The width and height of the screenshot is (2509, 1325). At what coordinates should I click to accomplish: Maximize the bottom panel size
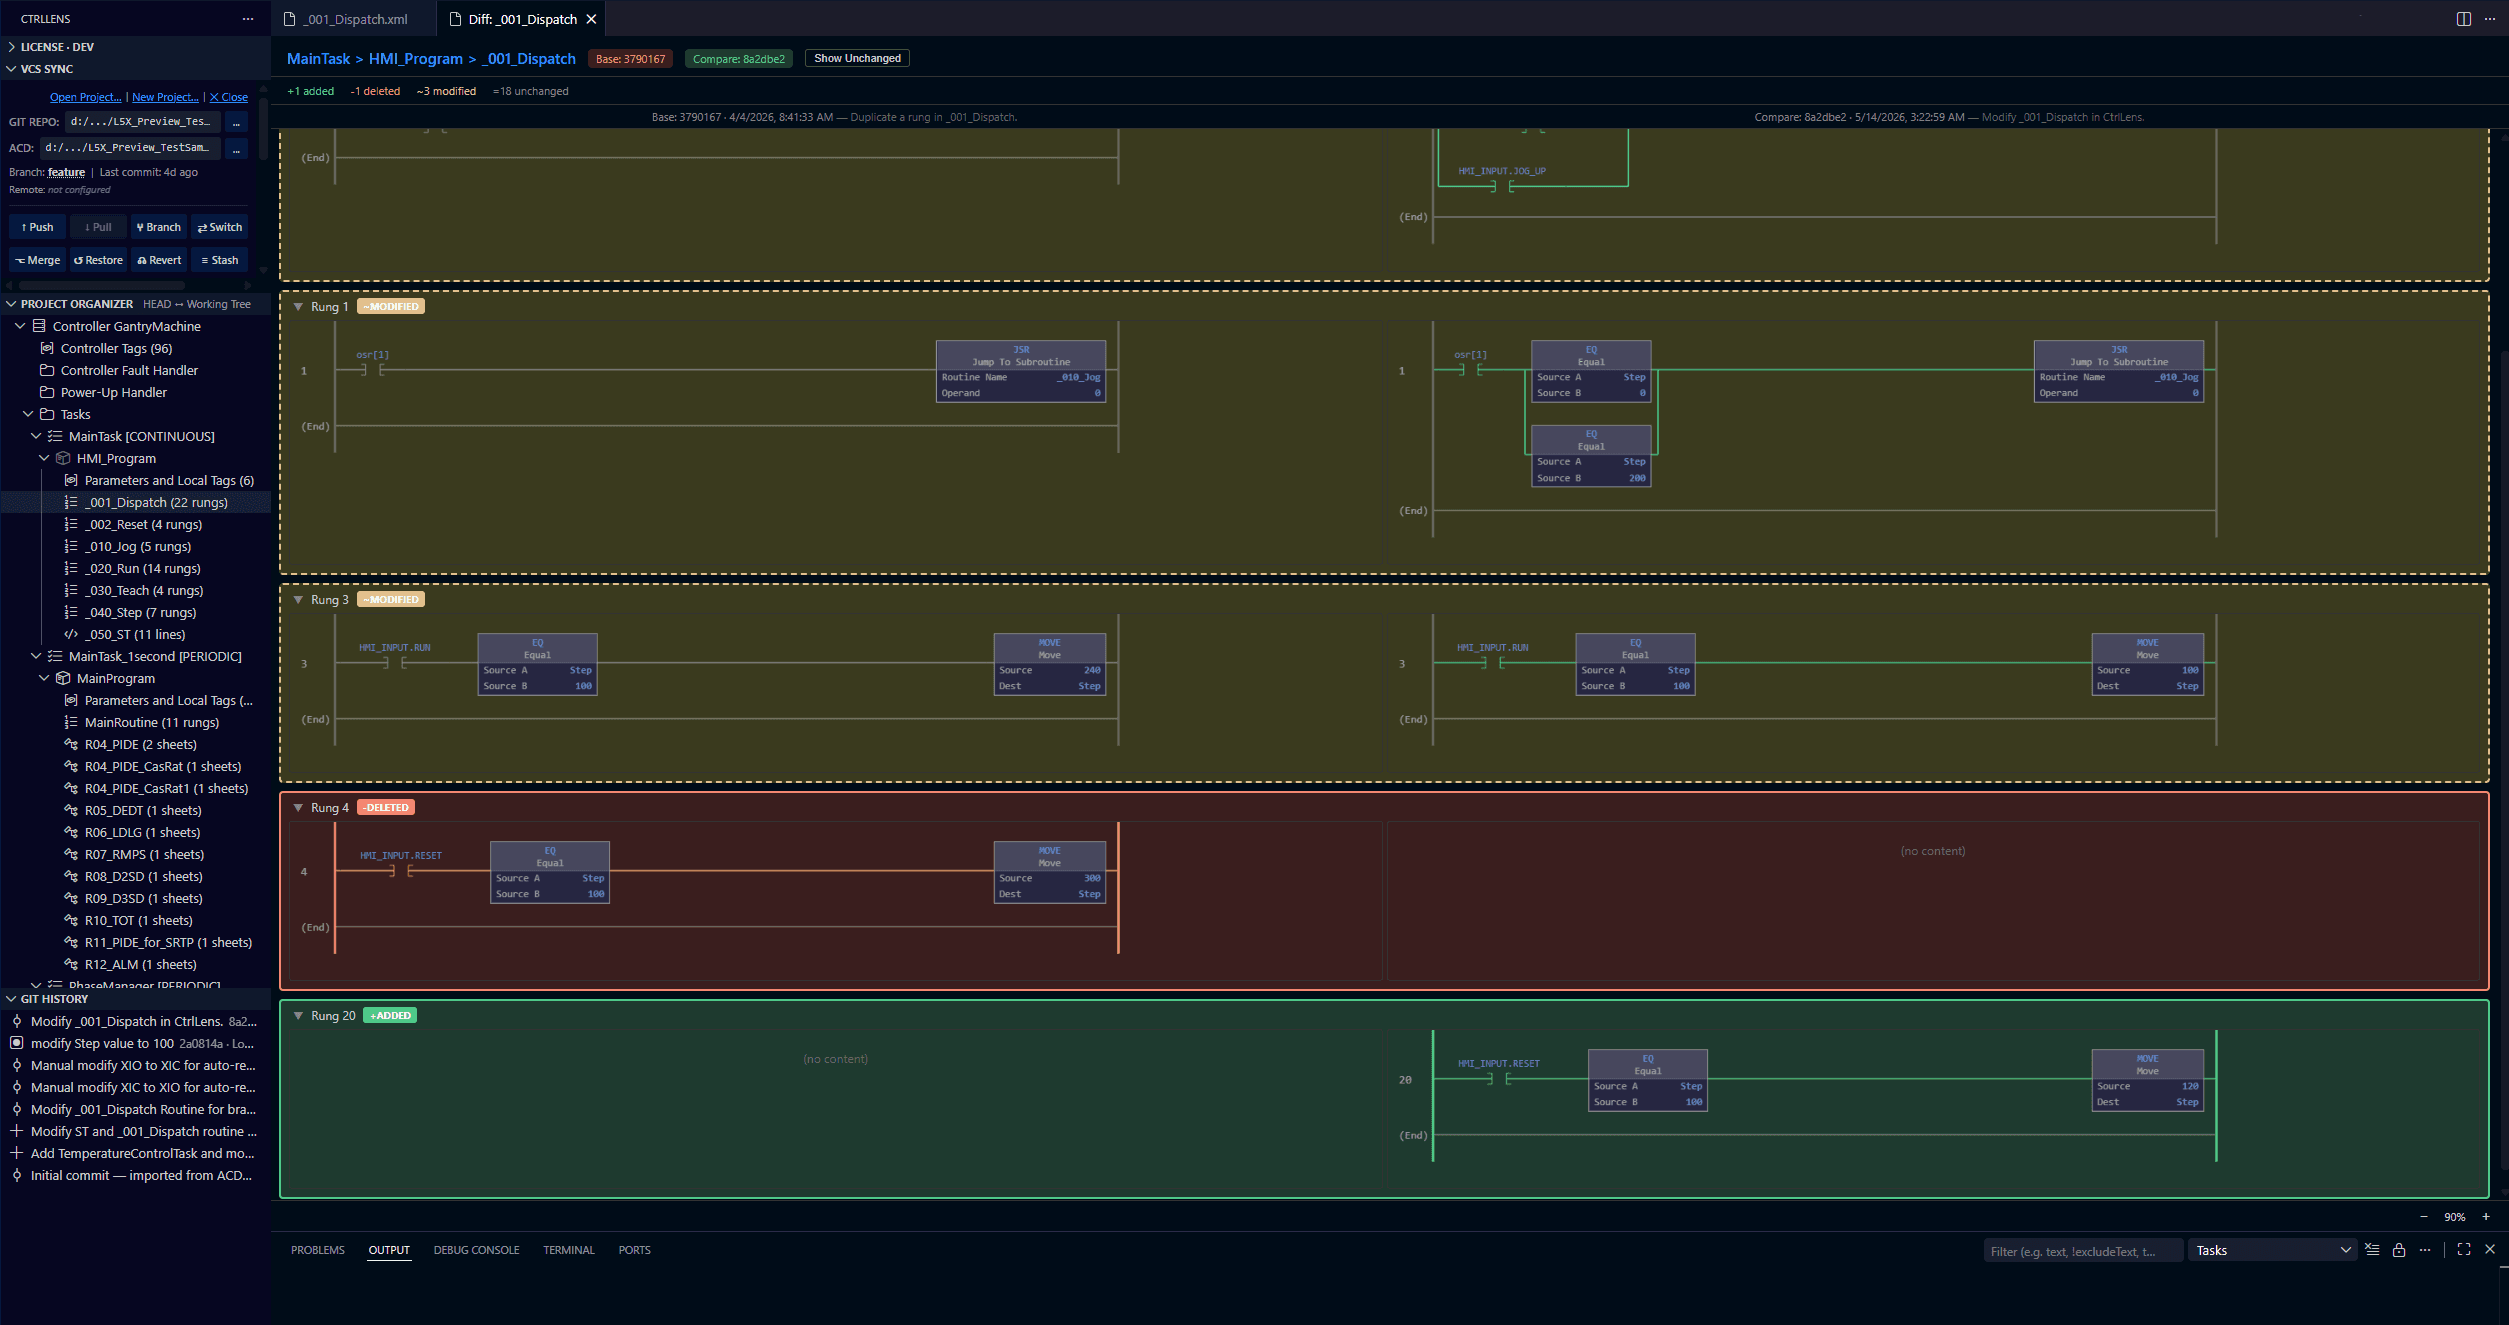click(x=2464, y=1250)
